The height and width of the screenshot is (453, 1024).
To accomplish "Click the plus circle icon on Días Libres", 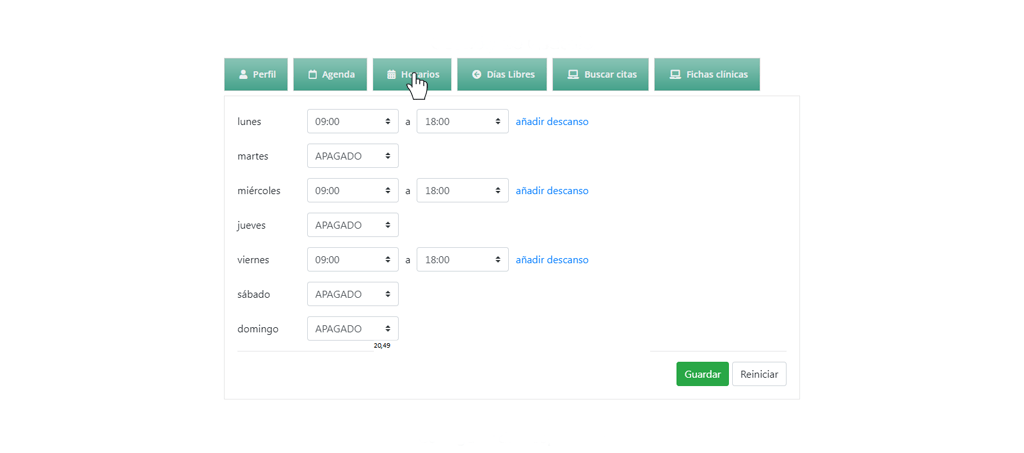I will pos(476,75).
